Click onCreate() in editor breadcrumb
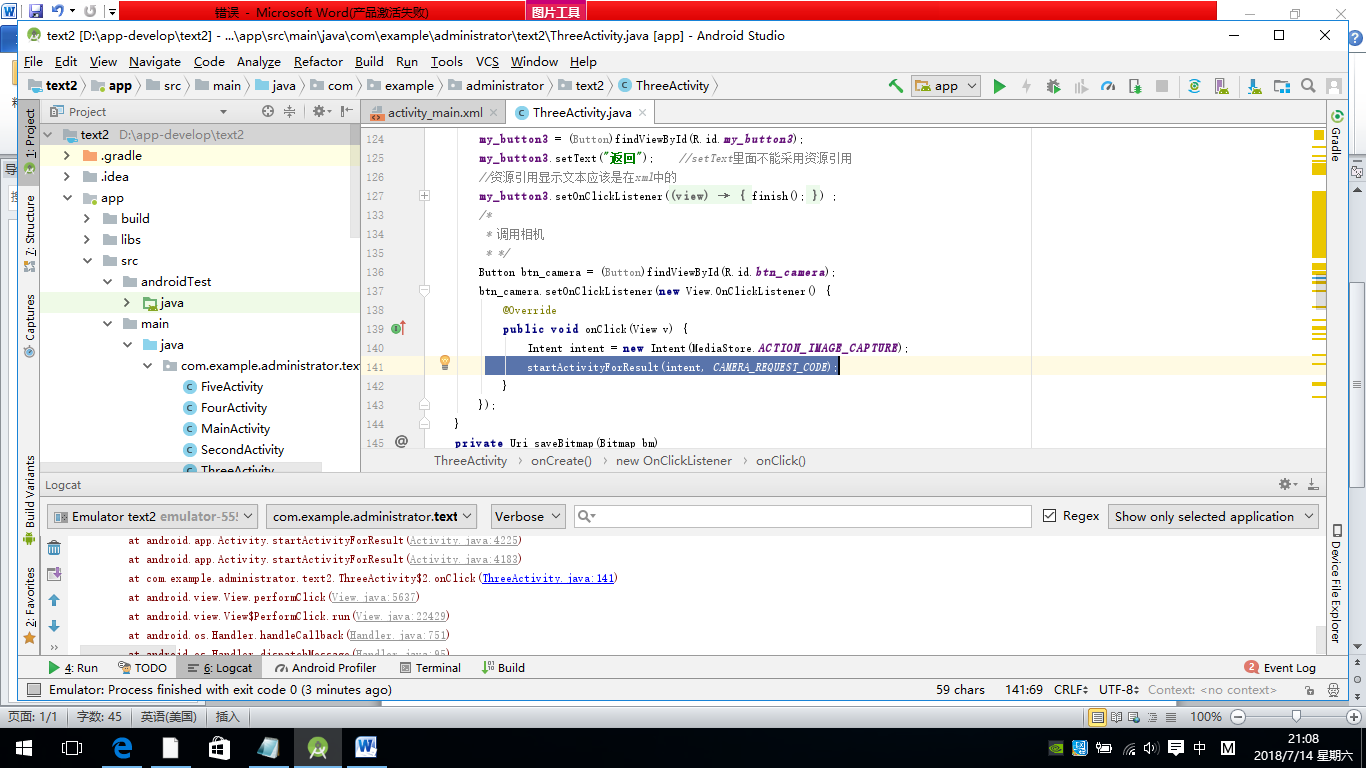Viewport: 1366px width, 768px height. tap(561, 461)
